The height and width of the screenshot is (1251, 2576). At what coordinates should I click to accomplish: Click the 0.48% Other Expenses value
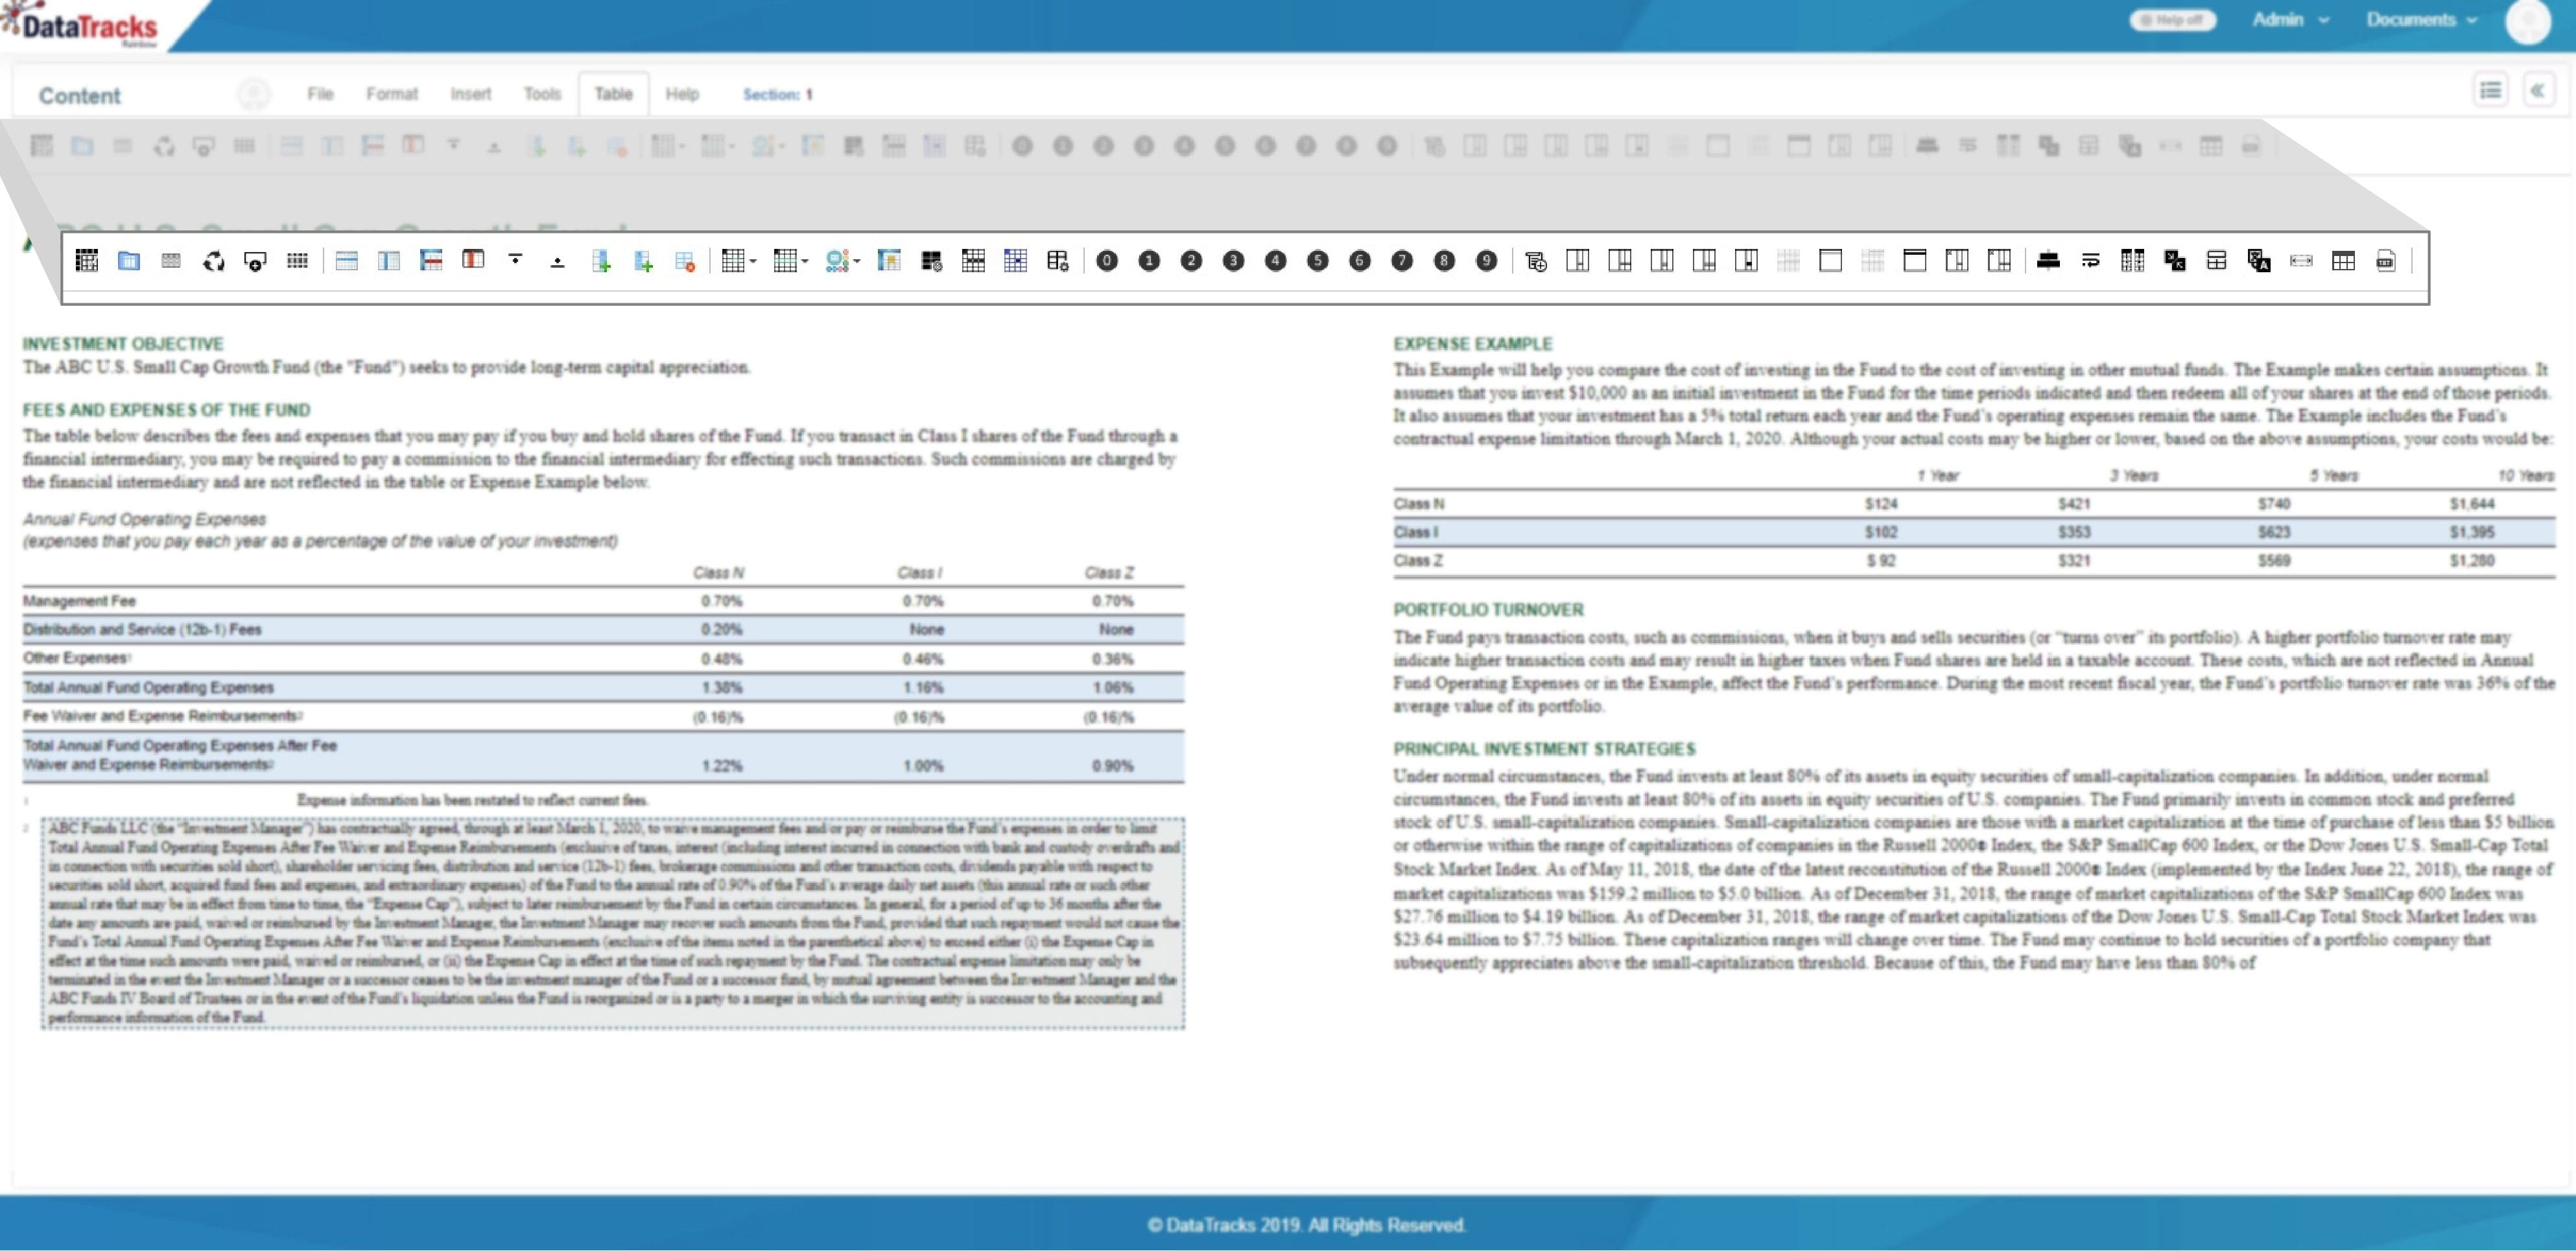pyautogui.click(x=721, y=659)
